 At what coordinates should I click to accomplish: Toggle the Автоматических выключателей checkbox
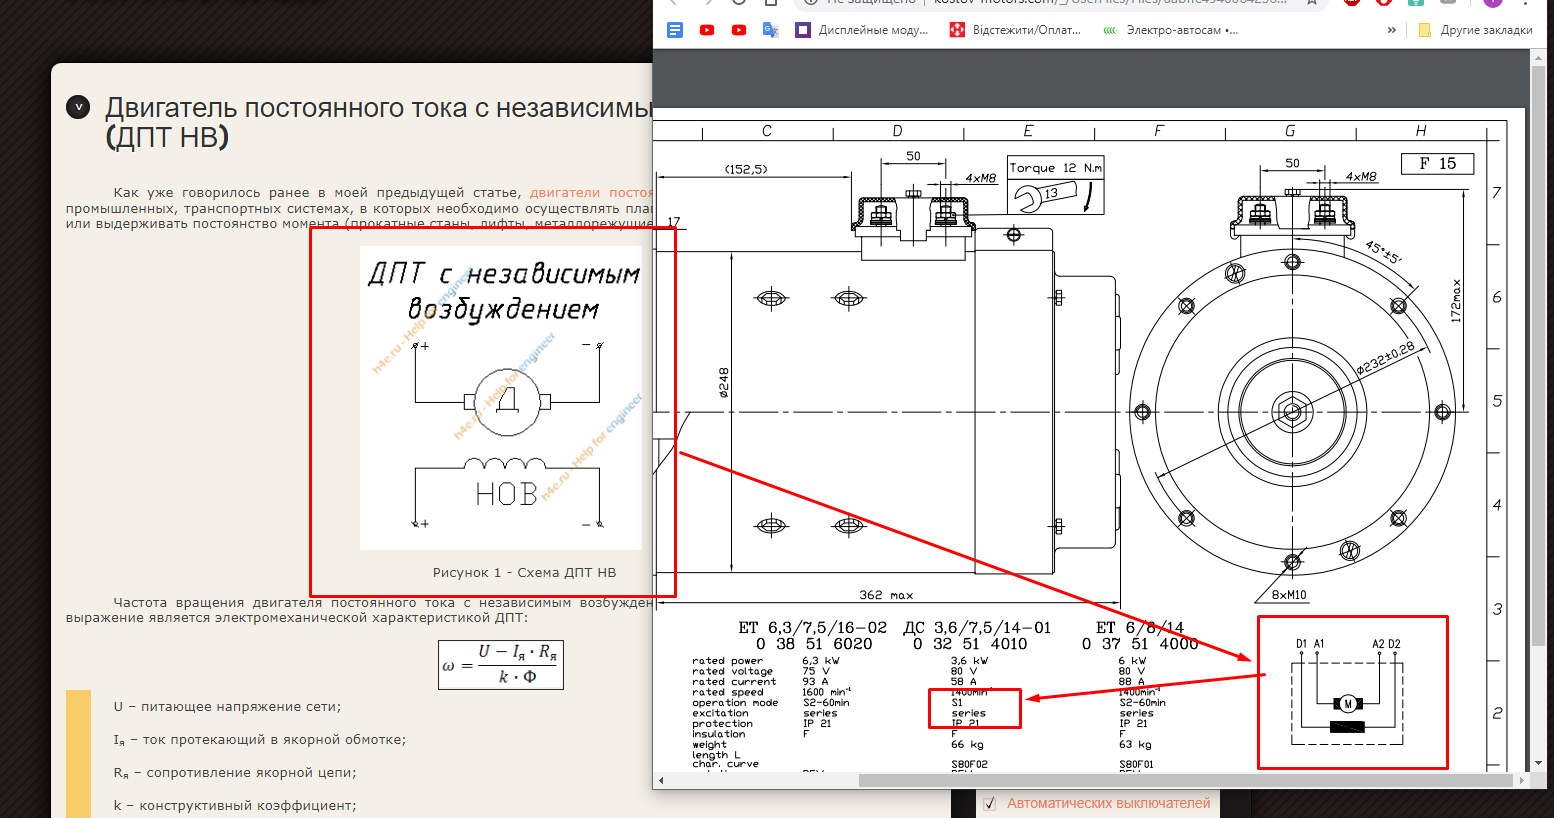[990, 803]
